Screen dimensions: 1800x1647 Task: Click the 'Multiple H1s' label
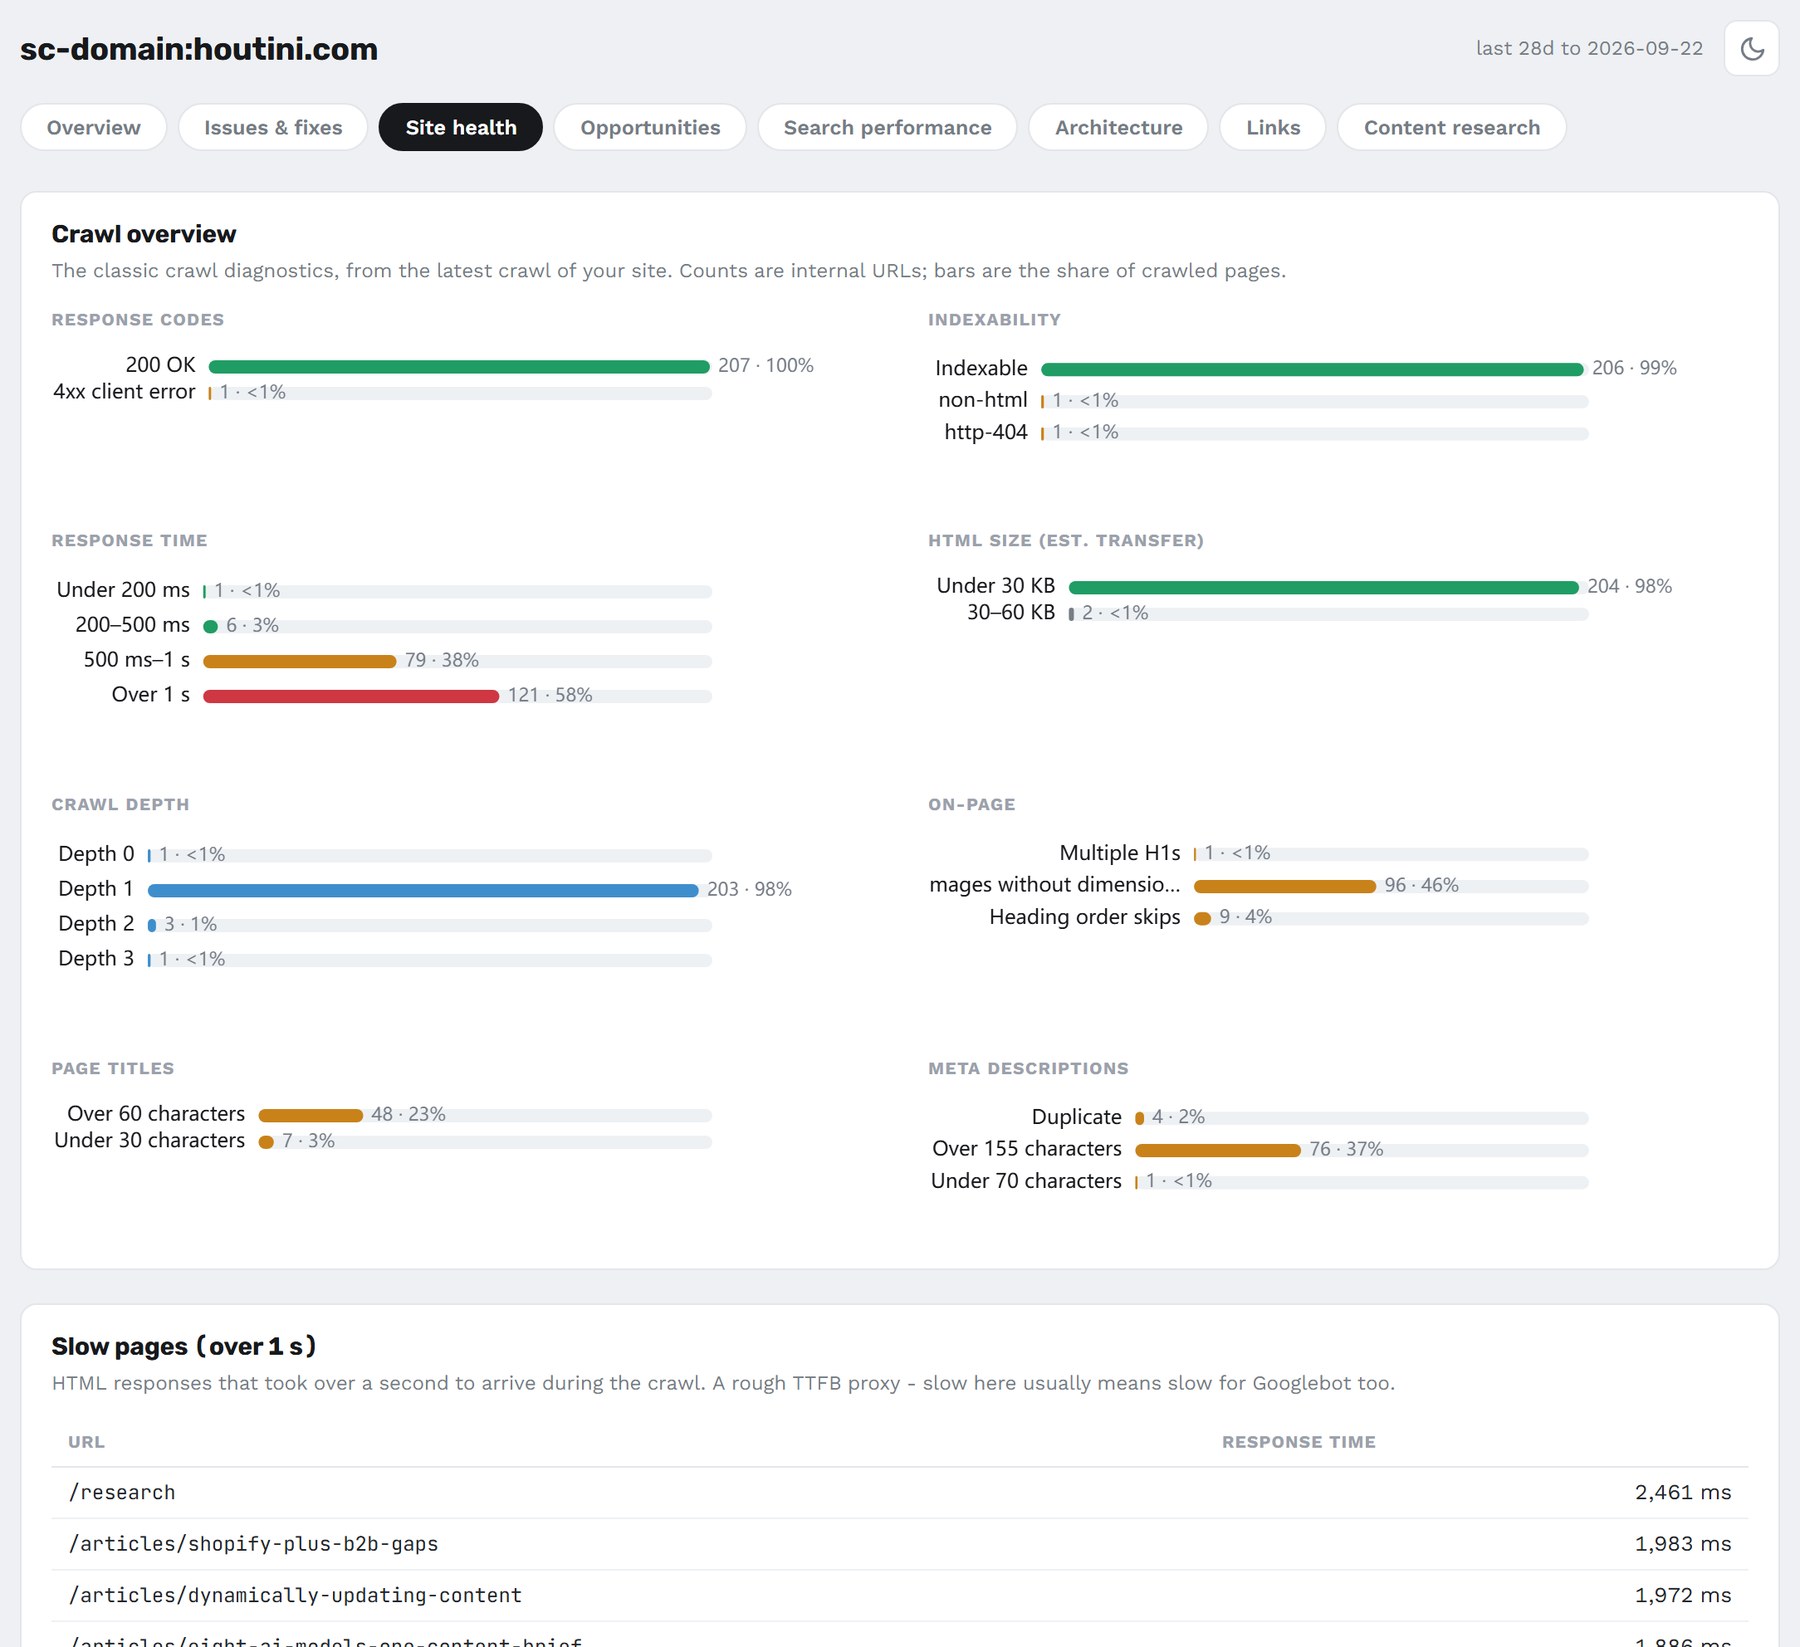(1120, 853)
